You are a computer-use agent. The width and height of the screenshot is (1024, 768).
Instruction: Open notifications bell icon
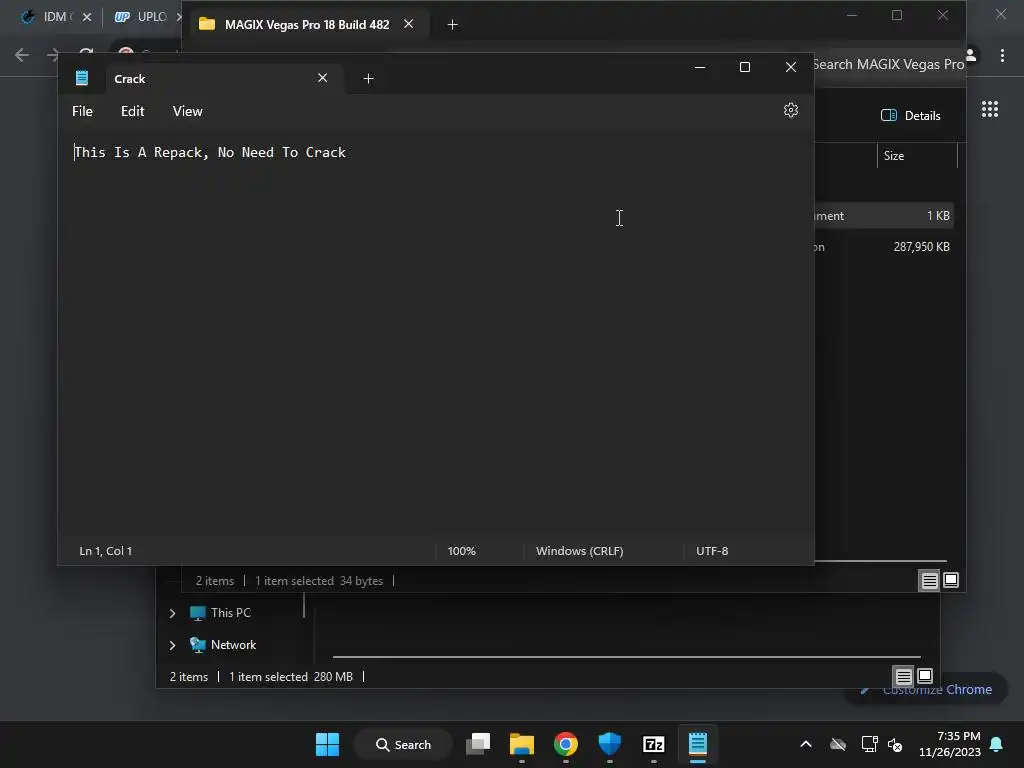(x=996, y=744)
